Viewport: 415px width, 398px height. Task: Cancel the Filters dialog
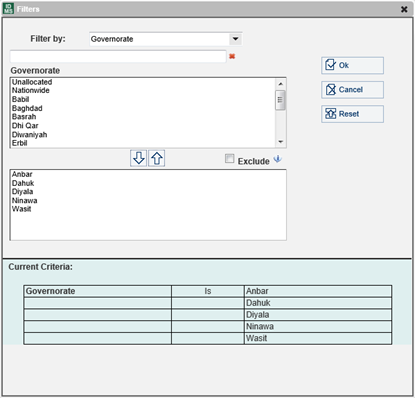(x=352, y=90)
